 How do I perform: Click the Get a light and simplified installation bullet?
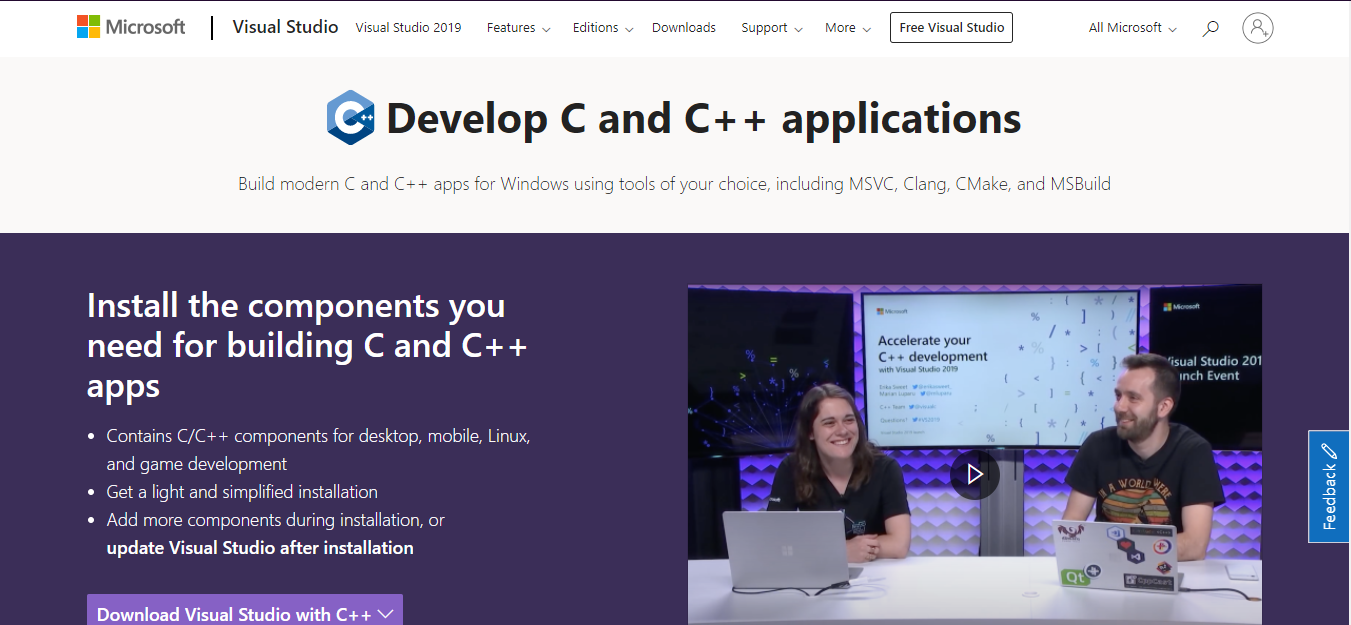[x=242, y=492]
